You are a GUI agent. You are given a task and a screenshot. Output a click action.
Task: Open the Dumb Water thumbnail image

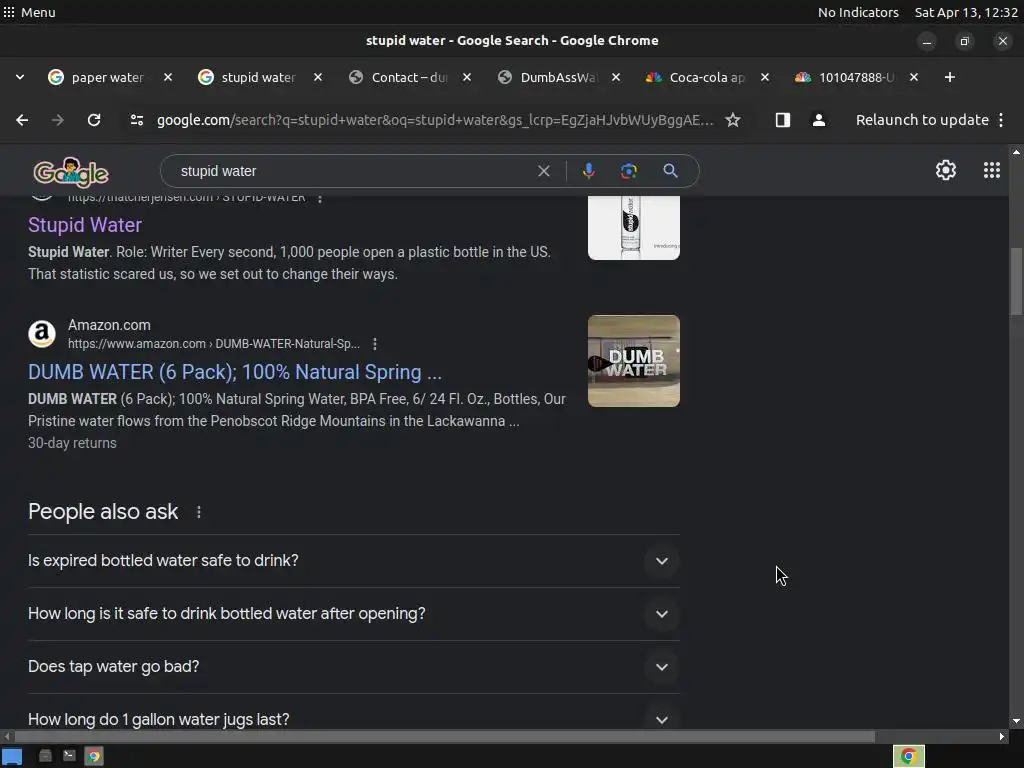click(x=633, y=361)
